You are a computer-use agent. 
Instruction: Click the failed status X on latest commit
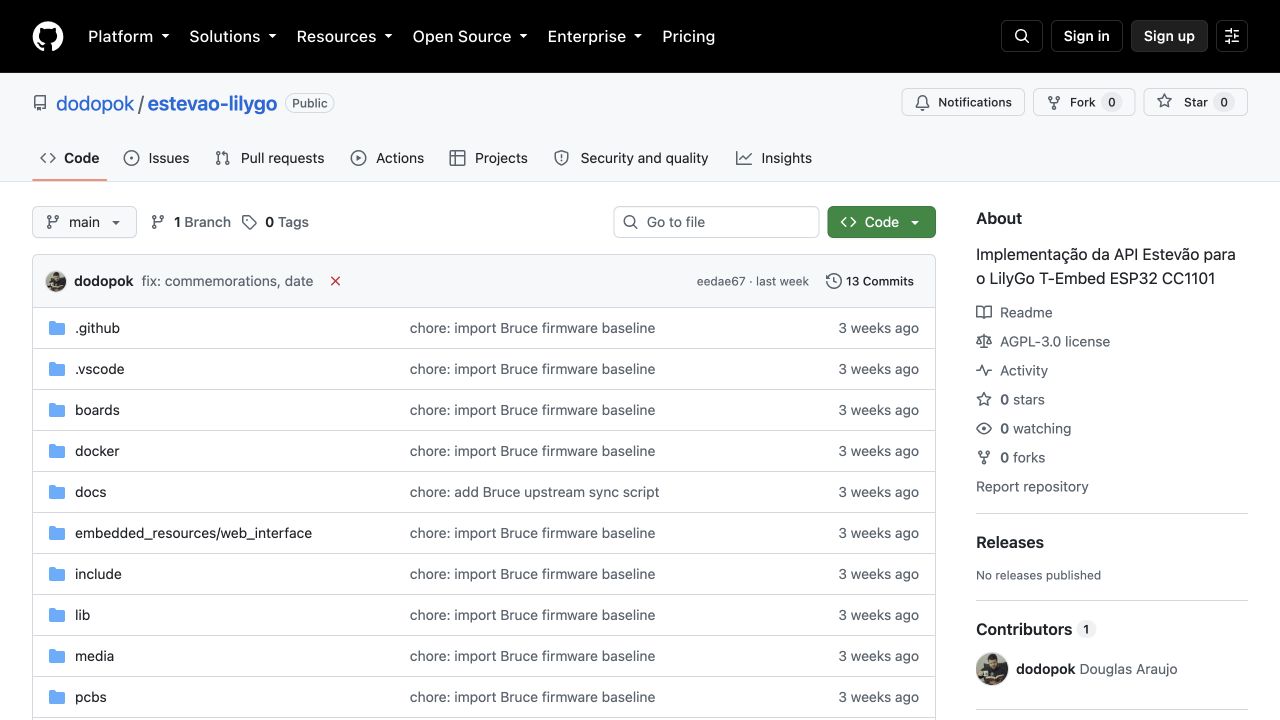[x=335, y=281]
